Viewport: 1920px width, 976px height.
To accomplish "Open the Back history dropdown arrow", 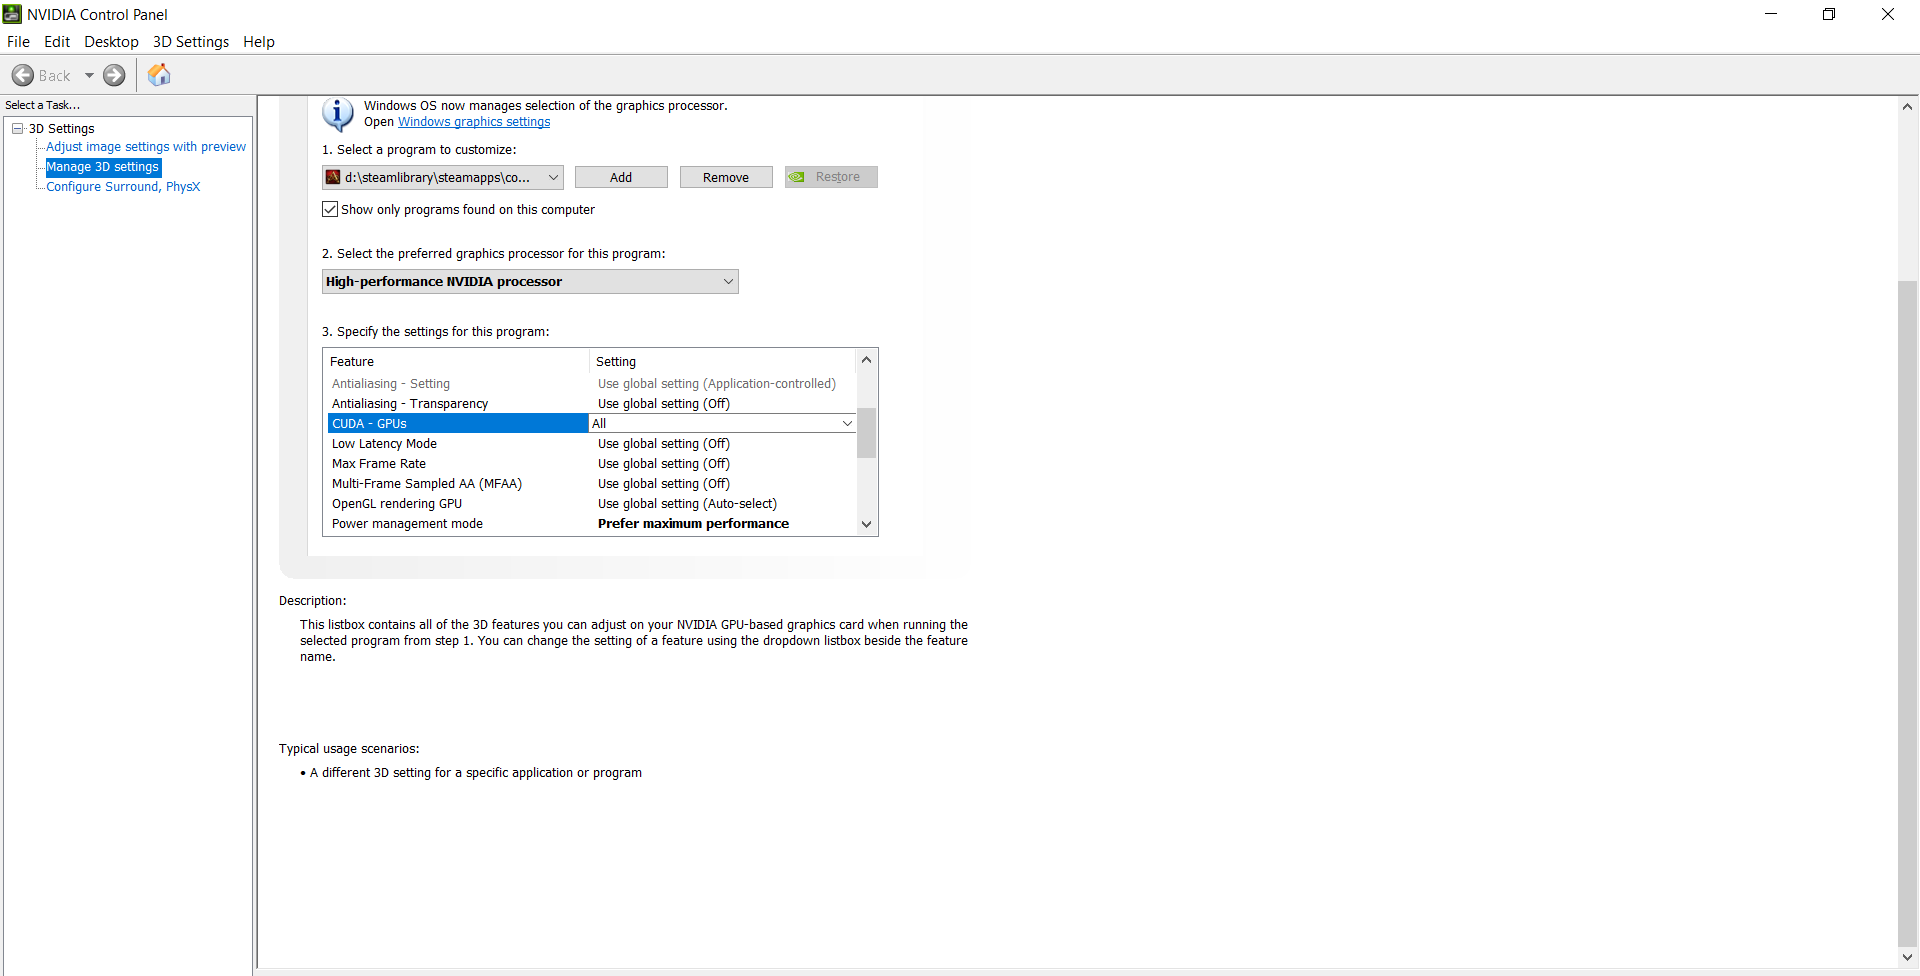I will coord(89,75).
